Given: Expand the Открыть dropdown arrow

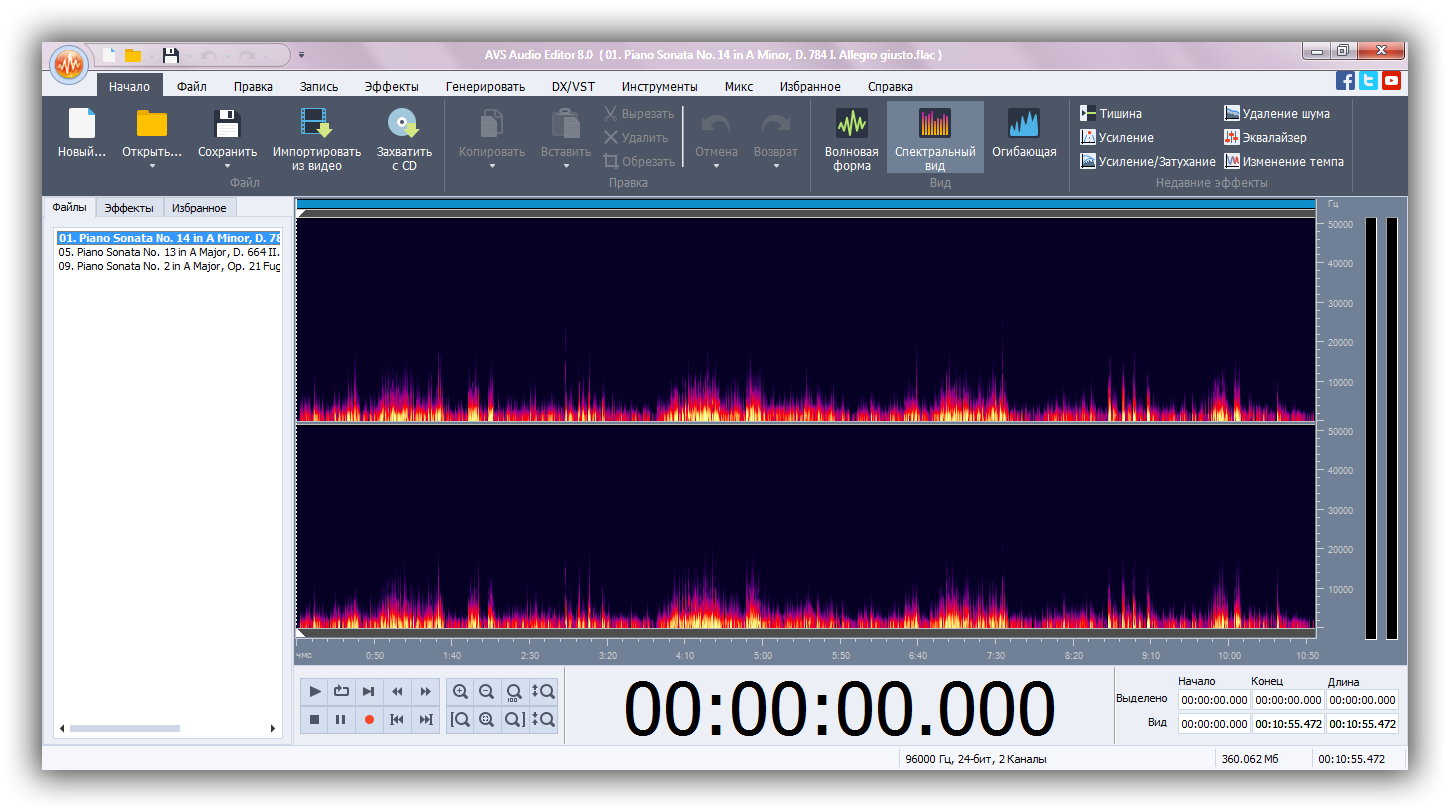Looking at the screenshot, I should pos(152,166).
